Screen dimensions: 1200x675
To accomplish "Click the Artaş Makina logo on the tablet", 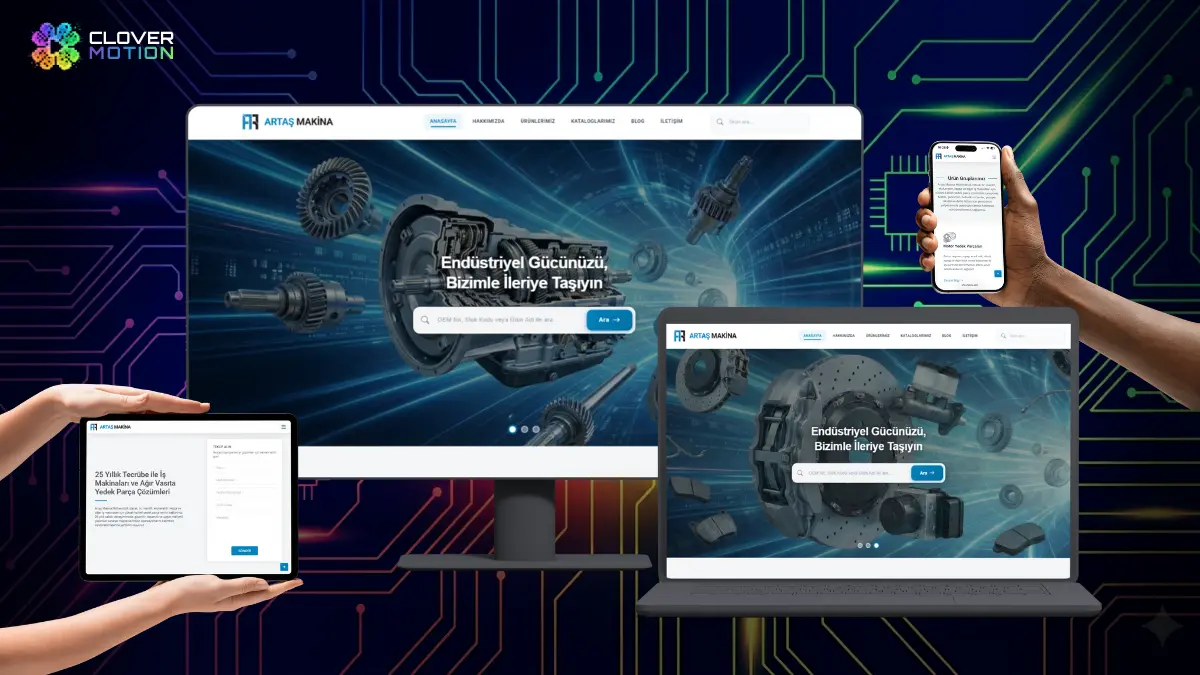I will (110, 427).
